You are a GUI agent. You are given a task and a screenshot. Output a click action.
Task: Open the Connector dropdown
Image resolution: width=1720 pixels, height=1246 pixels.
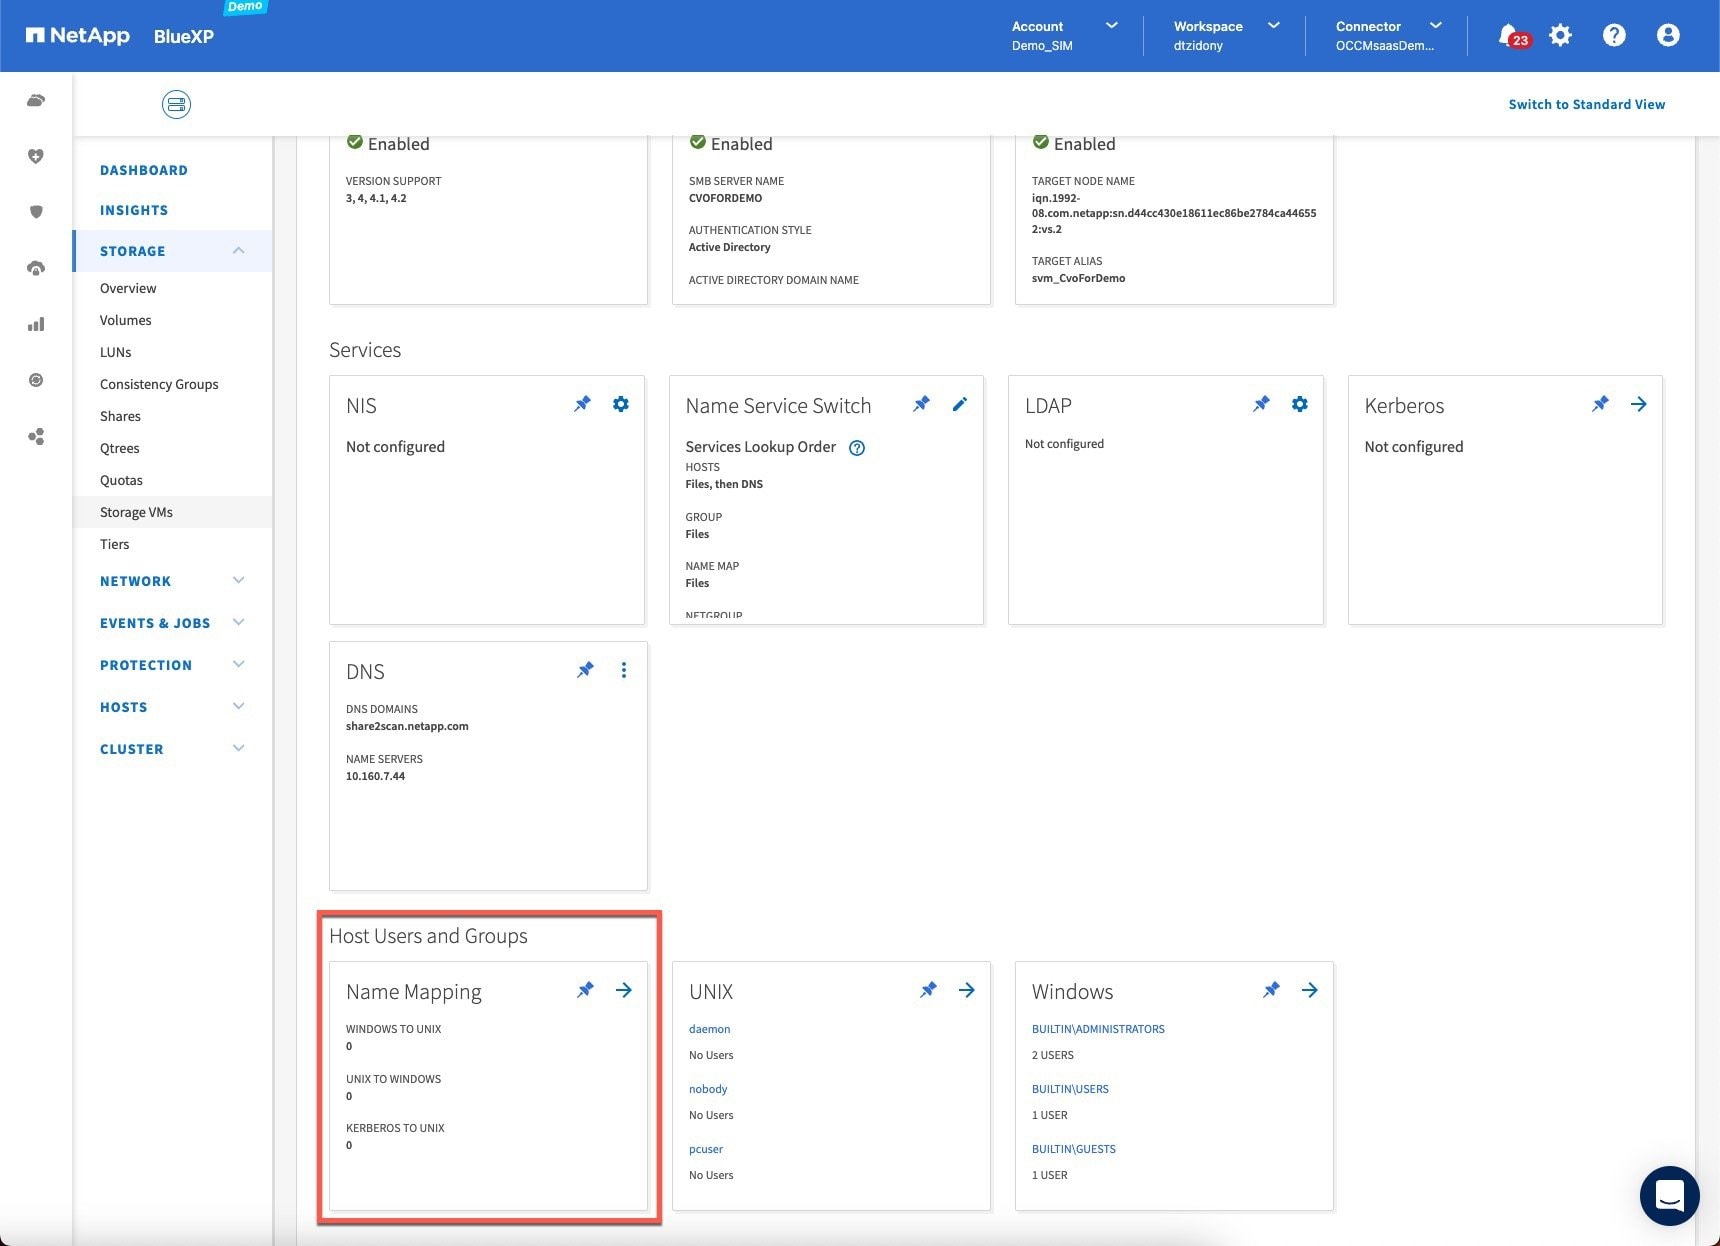[1388, 35]
